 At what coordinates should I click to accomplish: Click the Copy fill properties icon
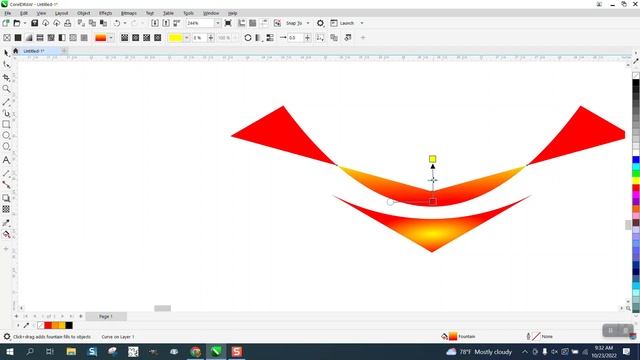pyautogui.click(x=334, y=38)
